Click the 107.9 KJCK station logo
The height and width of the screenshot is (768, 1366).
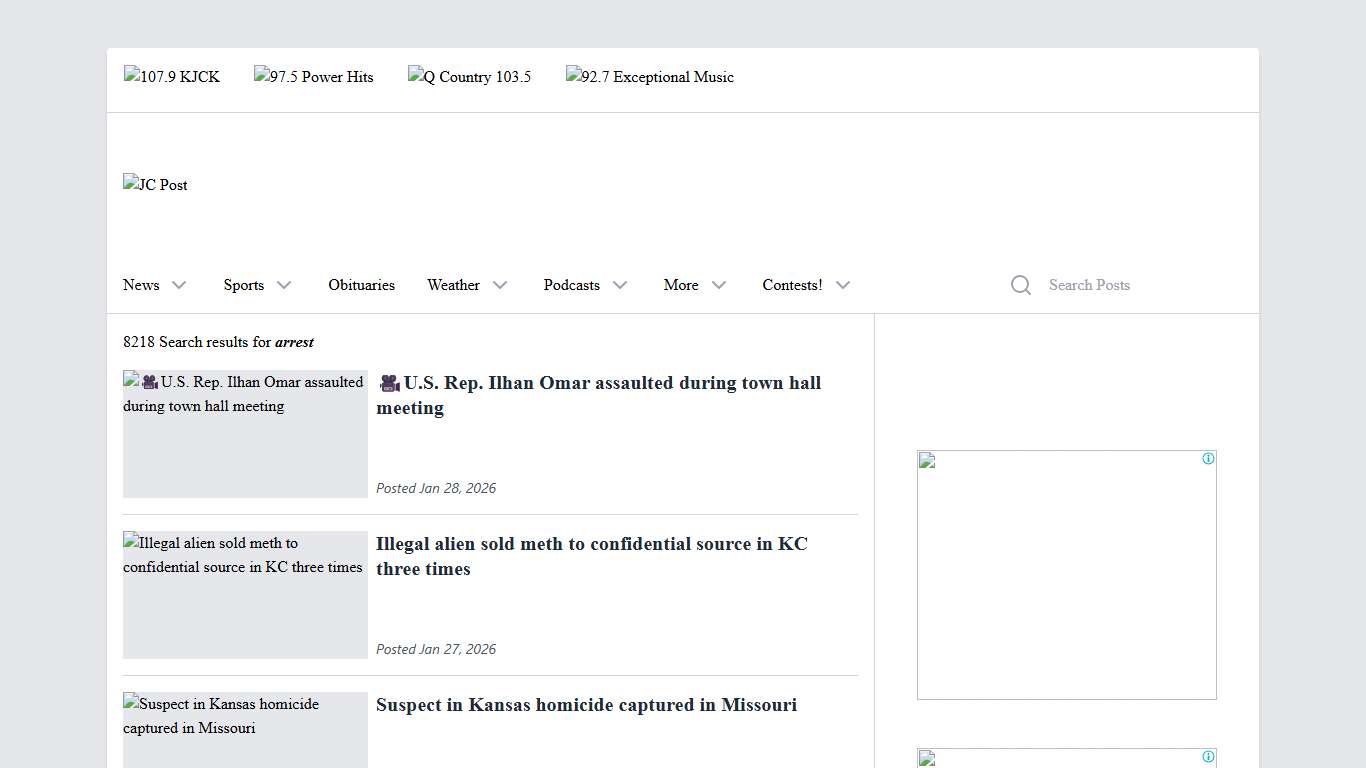click(x=172, y=77)
